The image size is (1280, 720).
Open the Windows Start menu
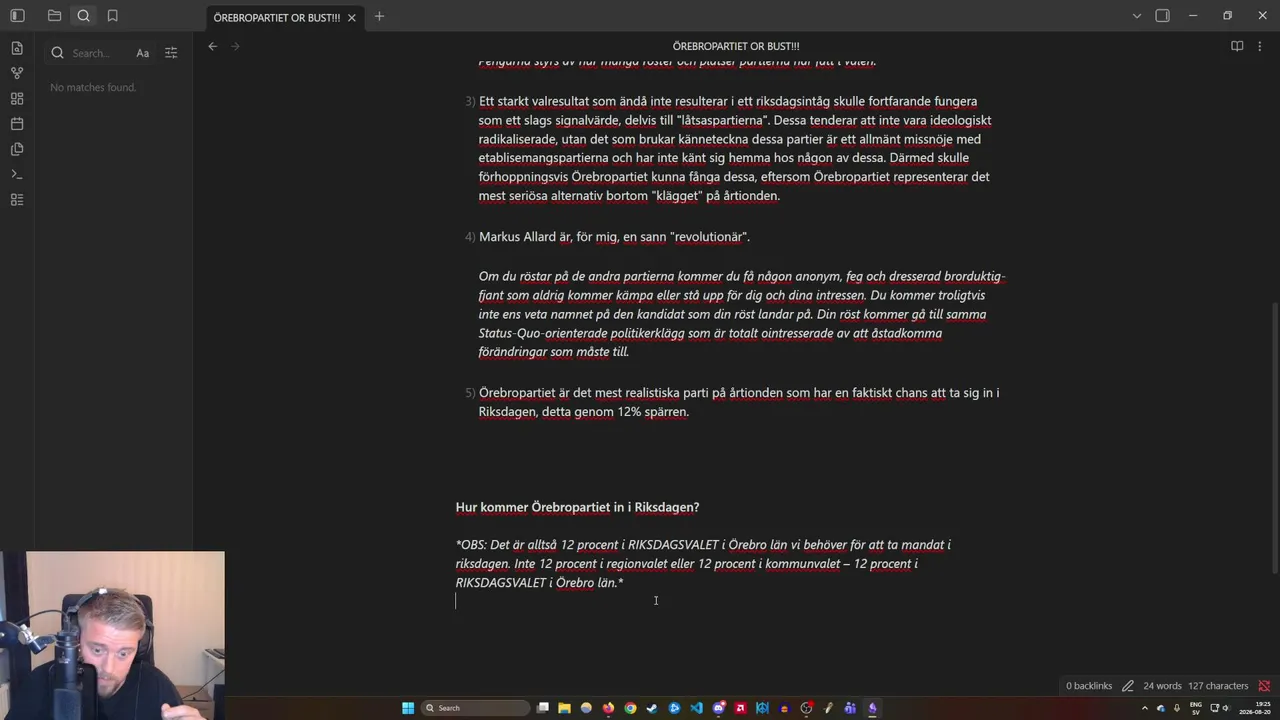408,708
